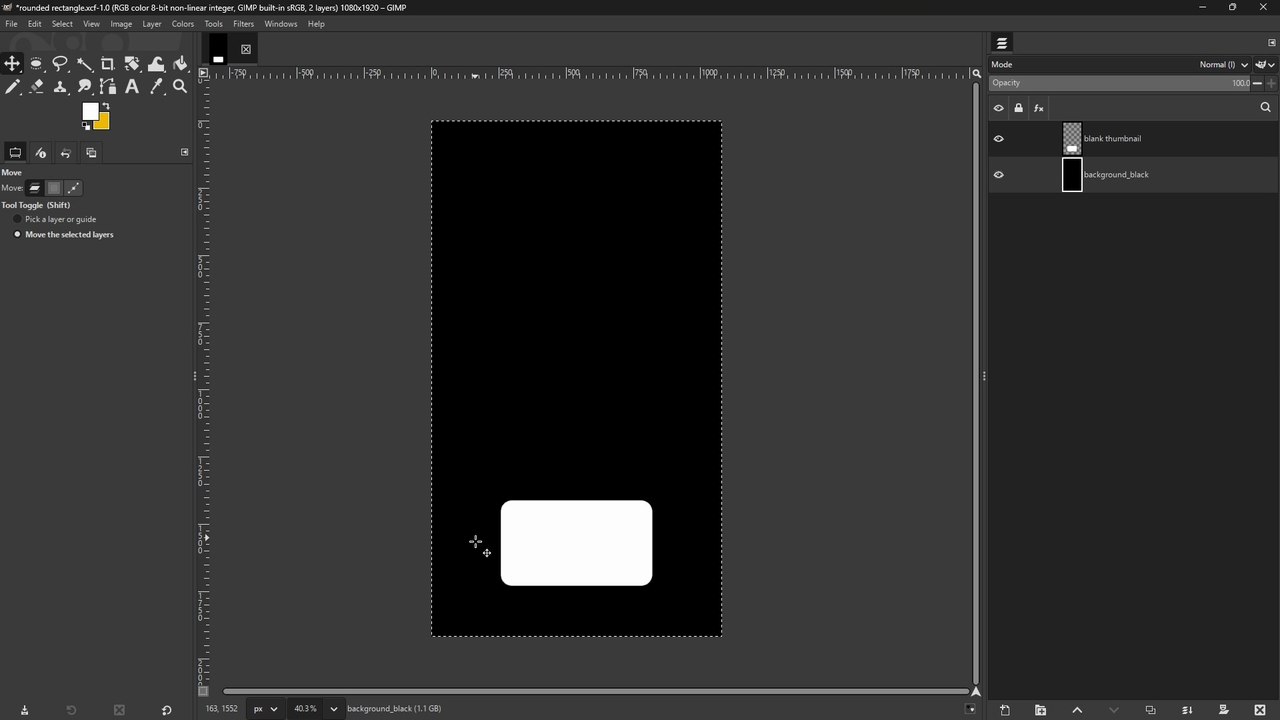Reset tool options to default values
The width and height of the screenshot is (1280, 720).
166,710
